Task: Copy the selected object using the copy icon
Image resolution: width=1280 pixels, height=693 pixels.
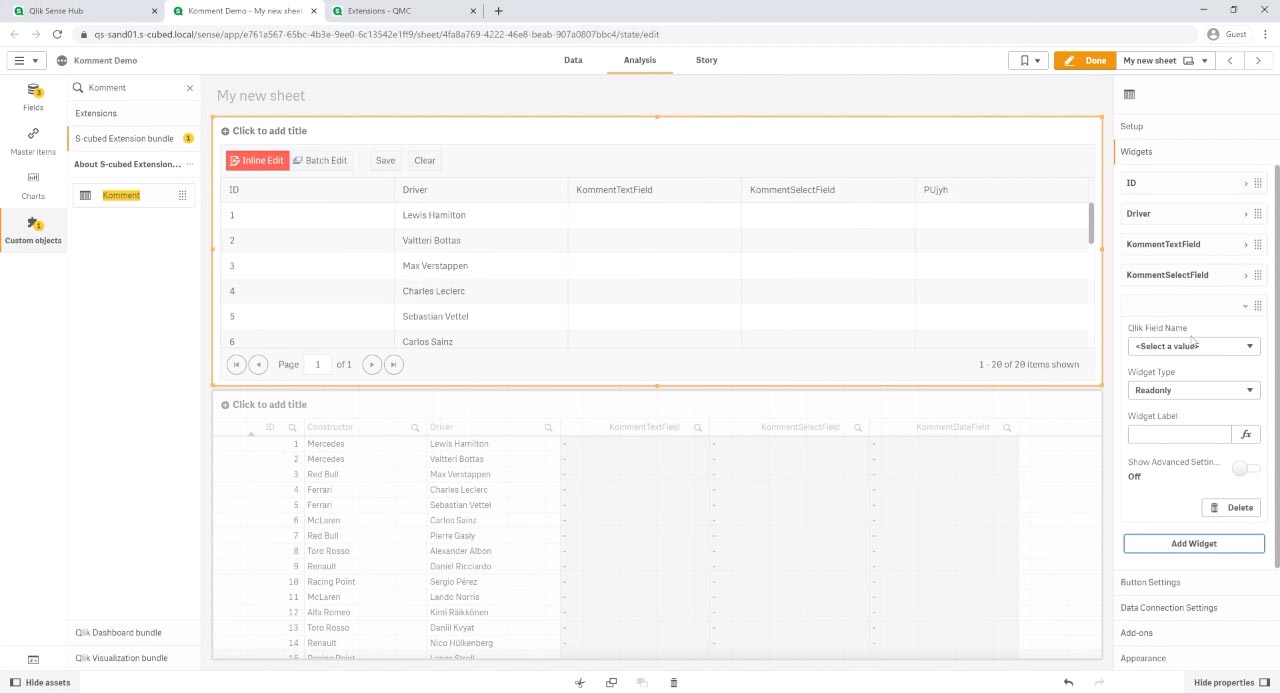Action: point(611,682)
